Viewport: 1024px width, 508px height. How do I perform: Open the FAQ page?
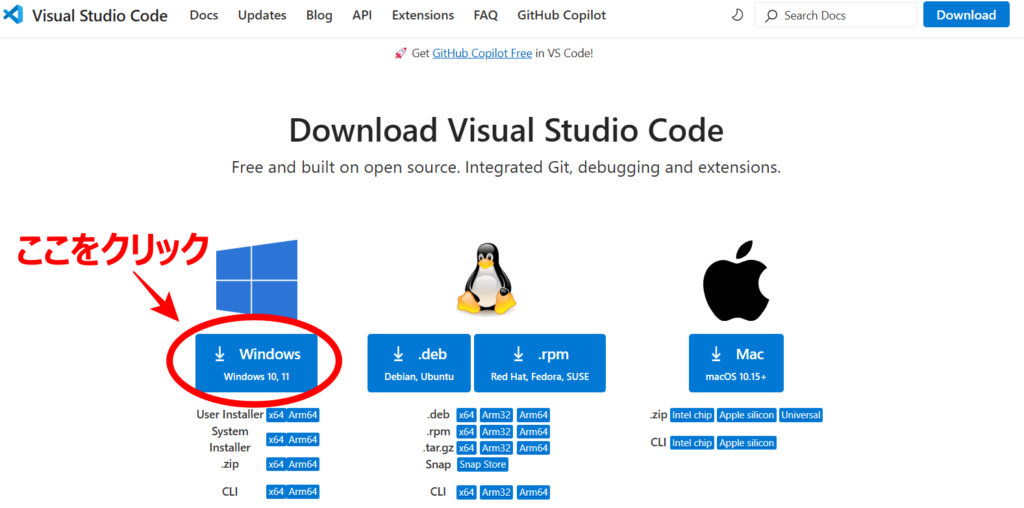485,15
